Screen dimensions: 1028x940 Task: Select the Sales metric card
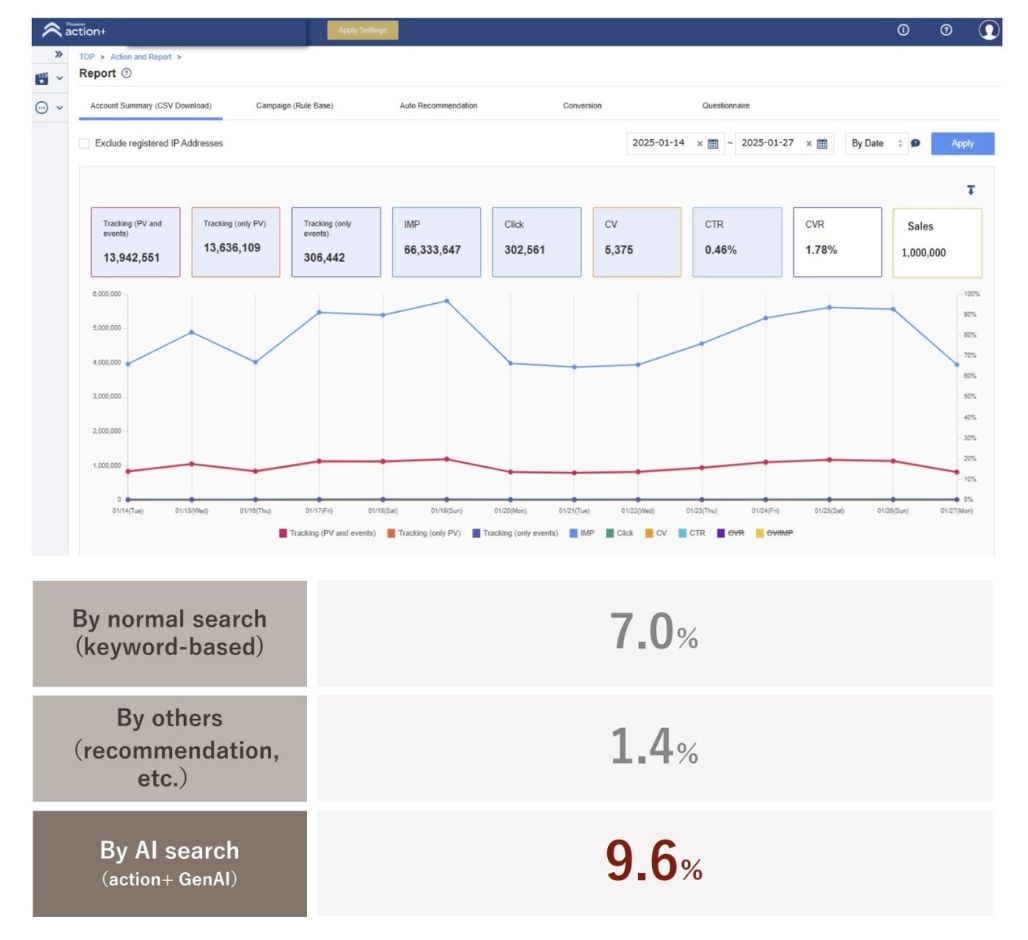click(x=937, y=242)
